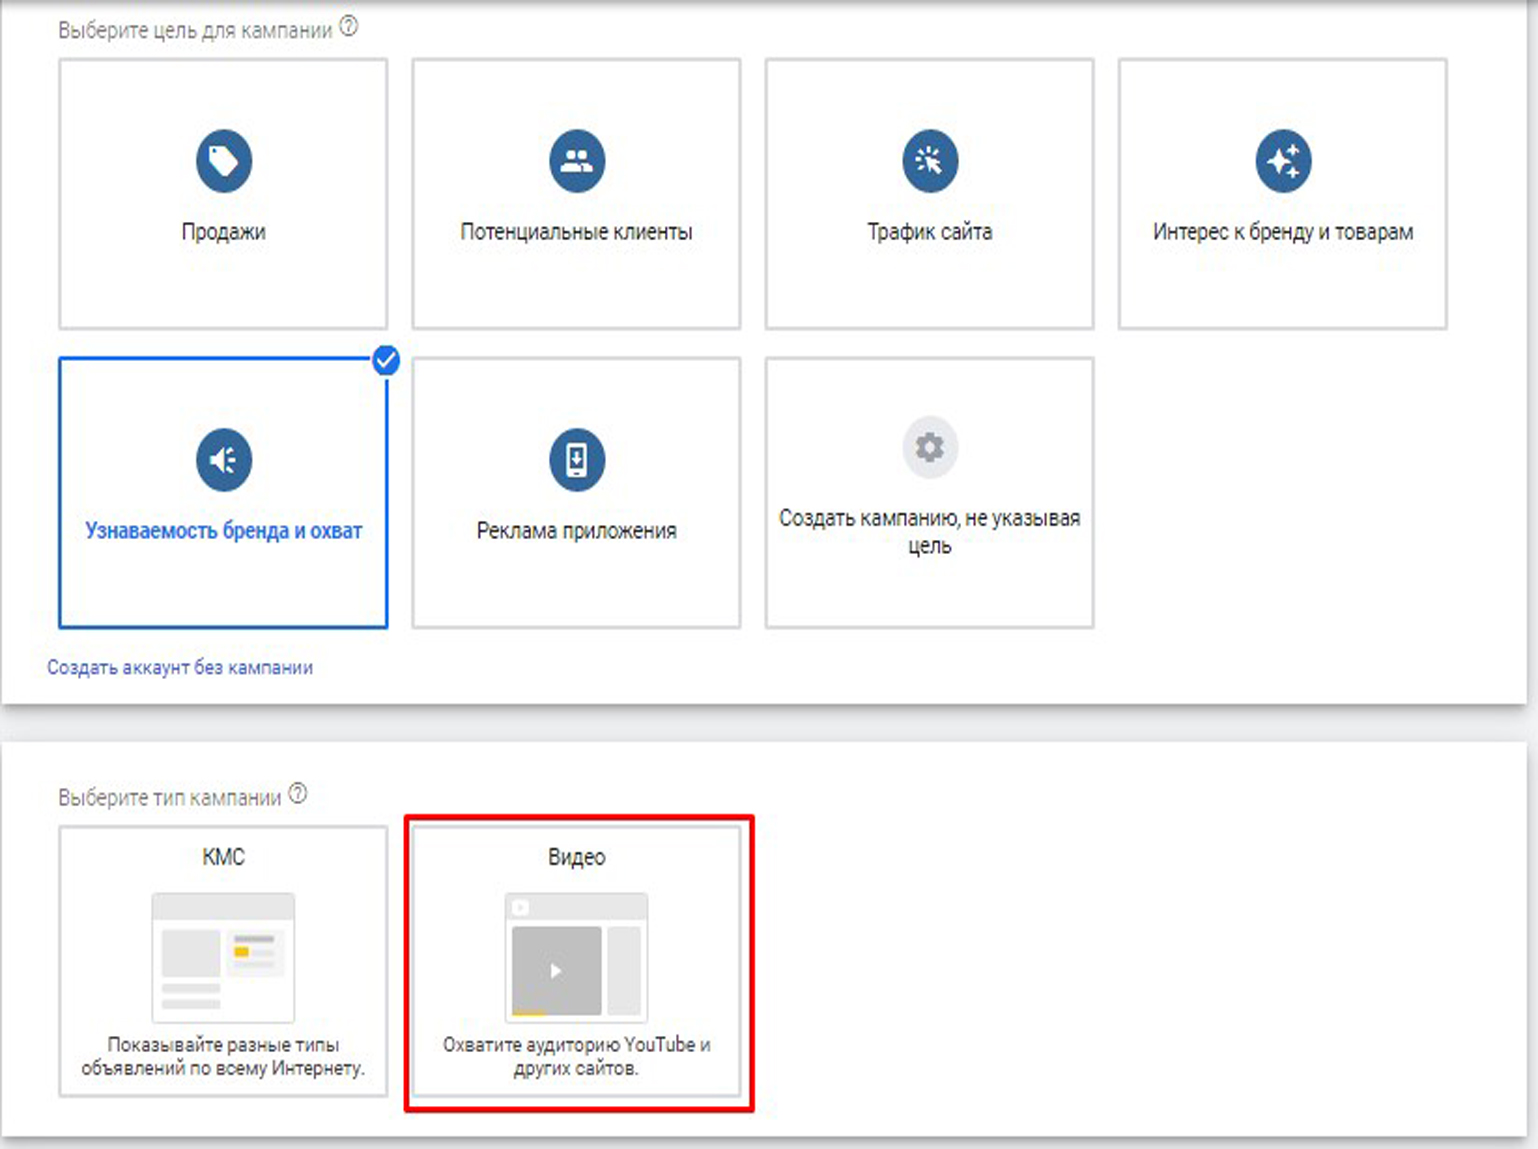Select the Видео campaign type title
This screenshot has width=1538, height=1149.
point(576,857)
